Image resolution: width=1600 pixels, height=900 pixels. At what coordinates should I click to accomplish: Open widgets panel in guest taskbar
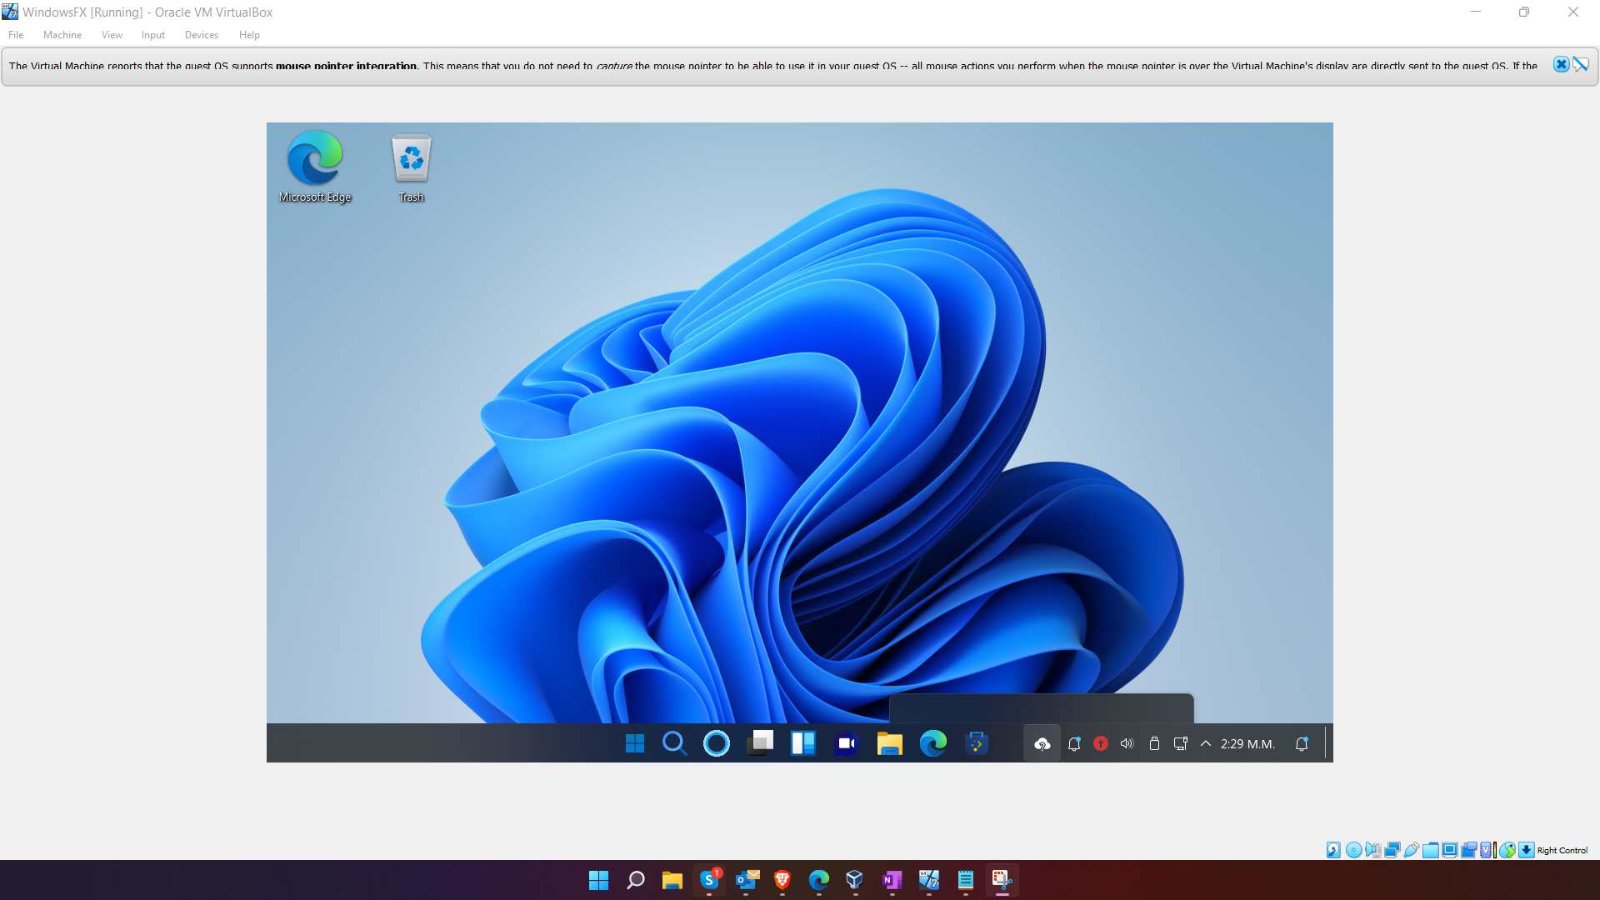[803, 743]
